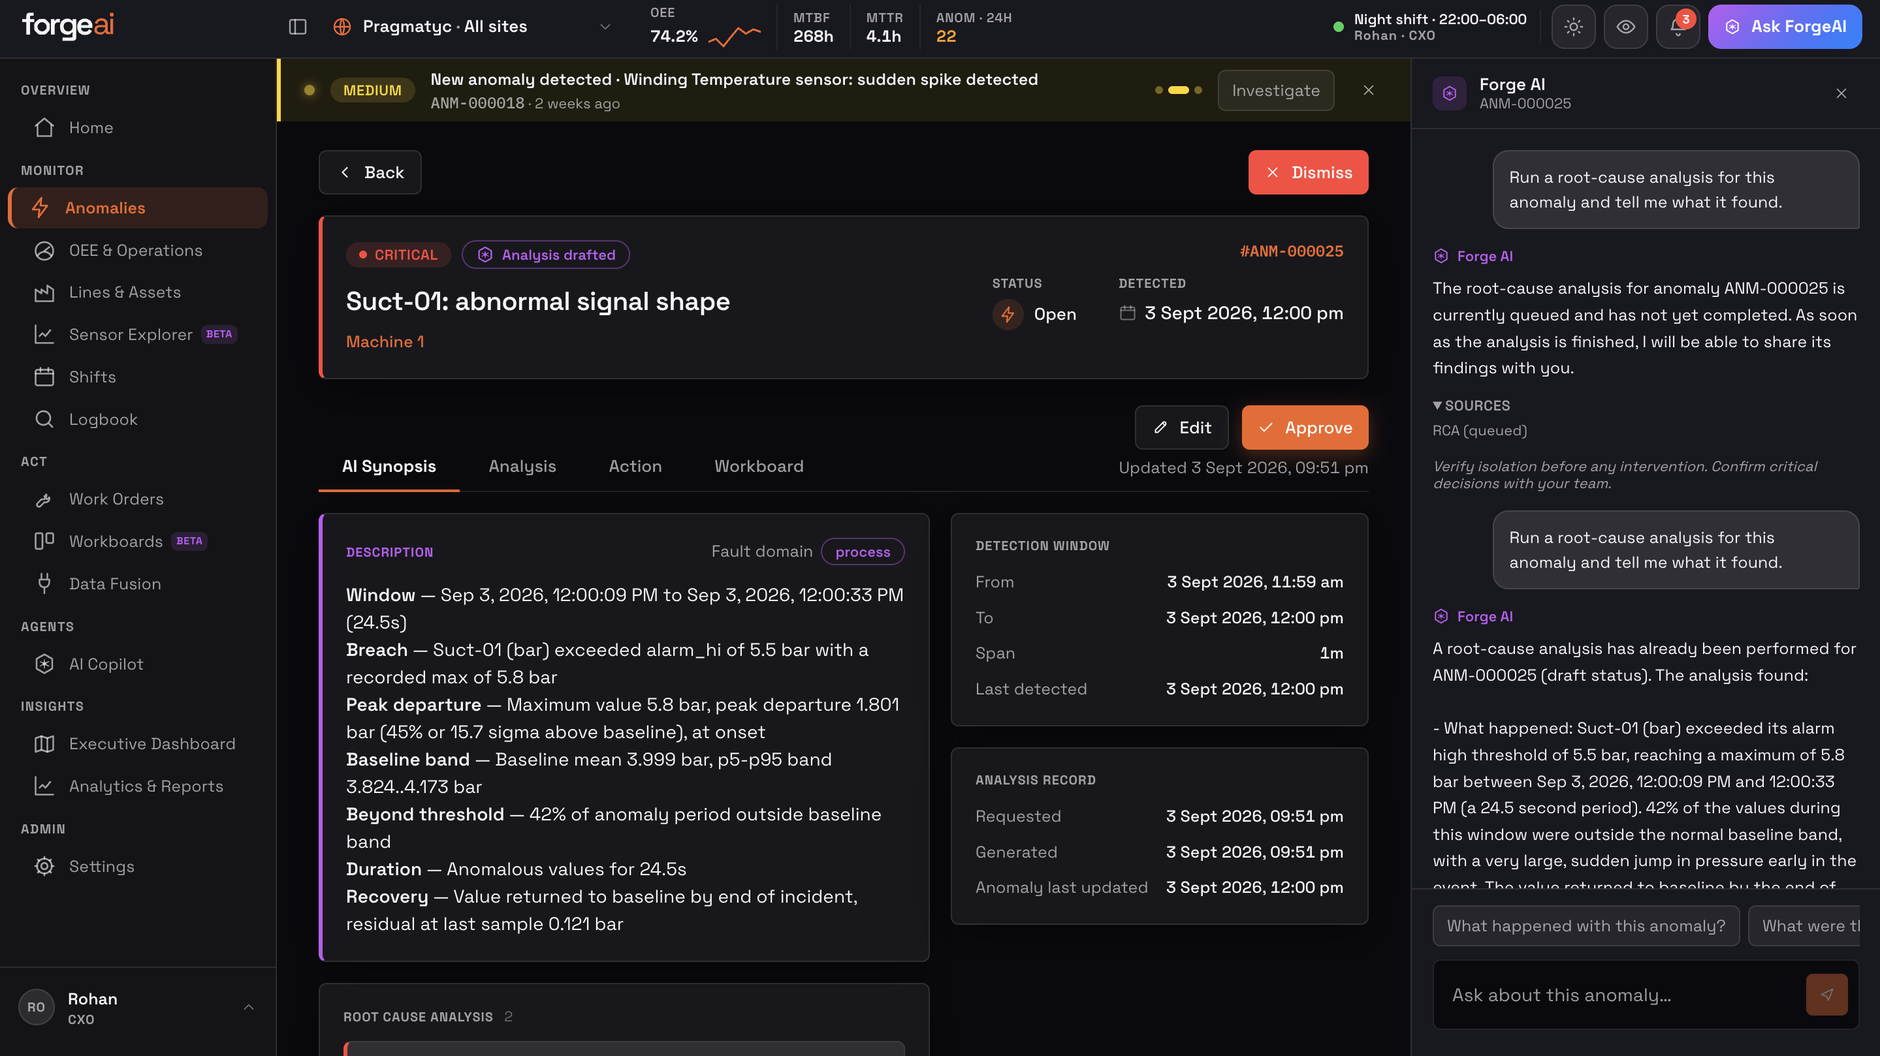
Task: Approve the drafted analysis
Action: coord(1305,428)
